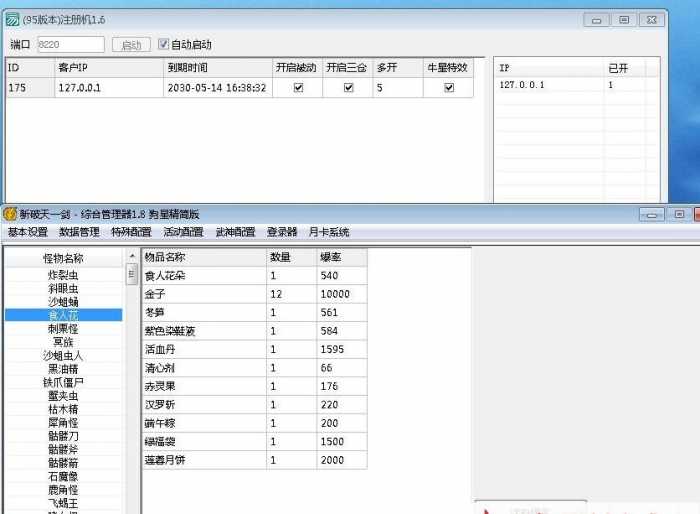Maximize the 注册机 window
The image size is (700, 514).
tap(624, 19)
